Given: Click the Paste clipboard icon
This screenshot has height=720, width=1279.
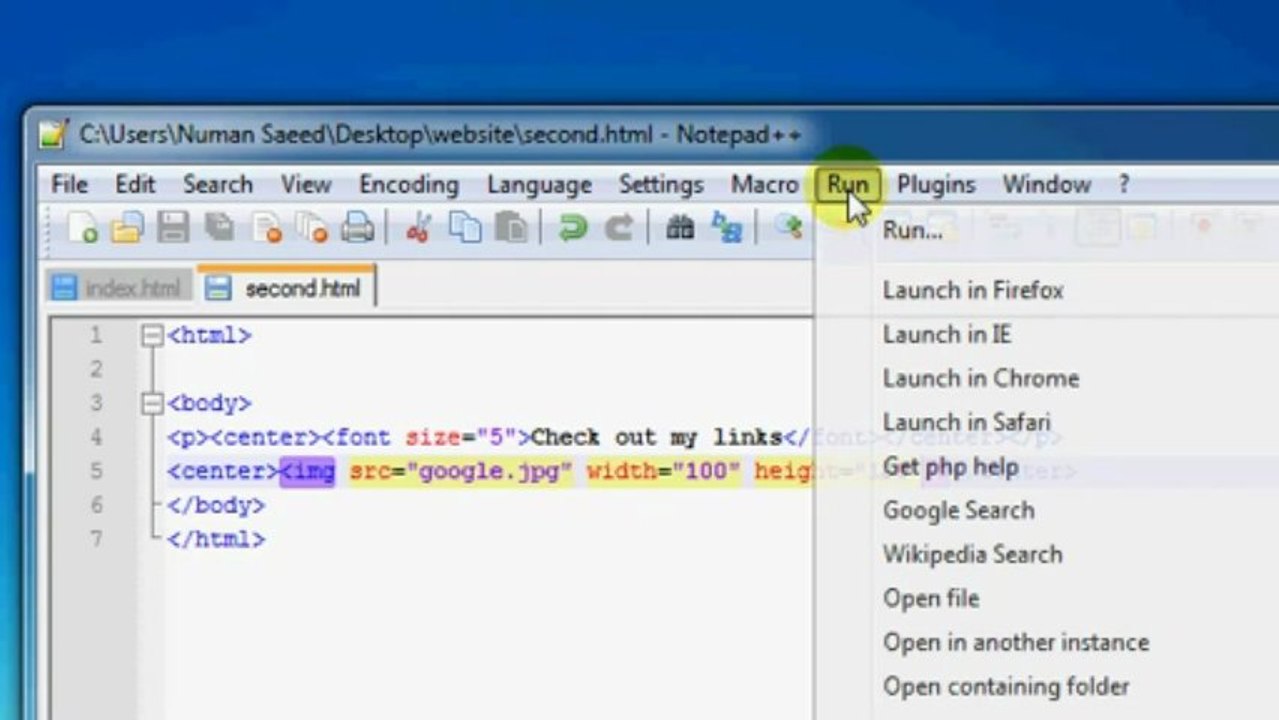Looking at the screenshot, I should click(511, 228).
